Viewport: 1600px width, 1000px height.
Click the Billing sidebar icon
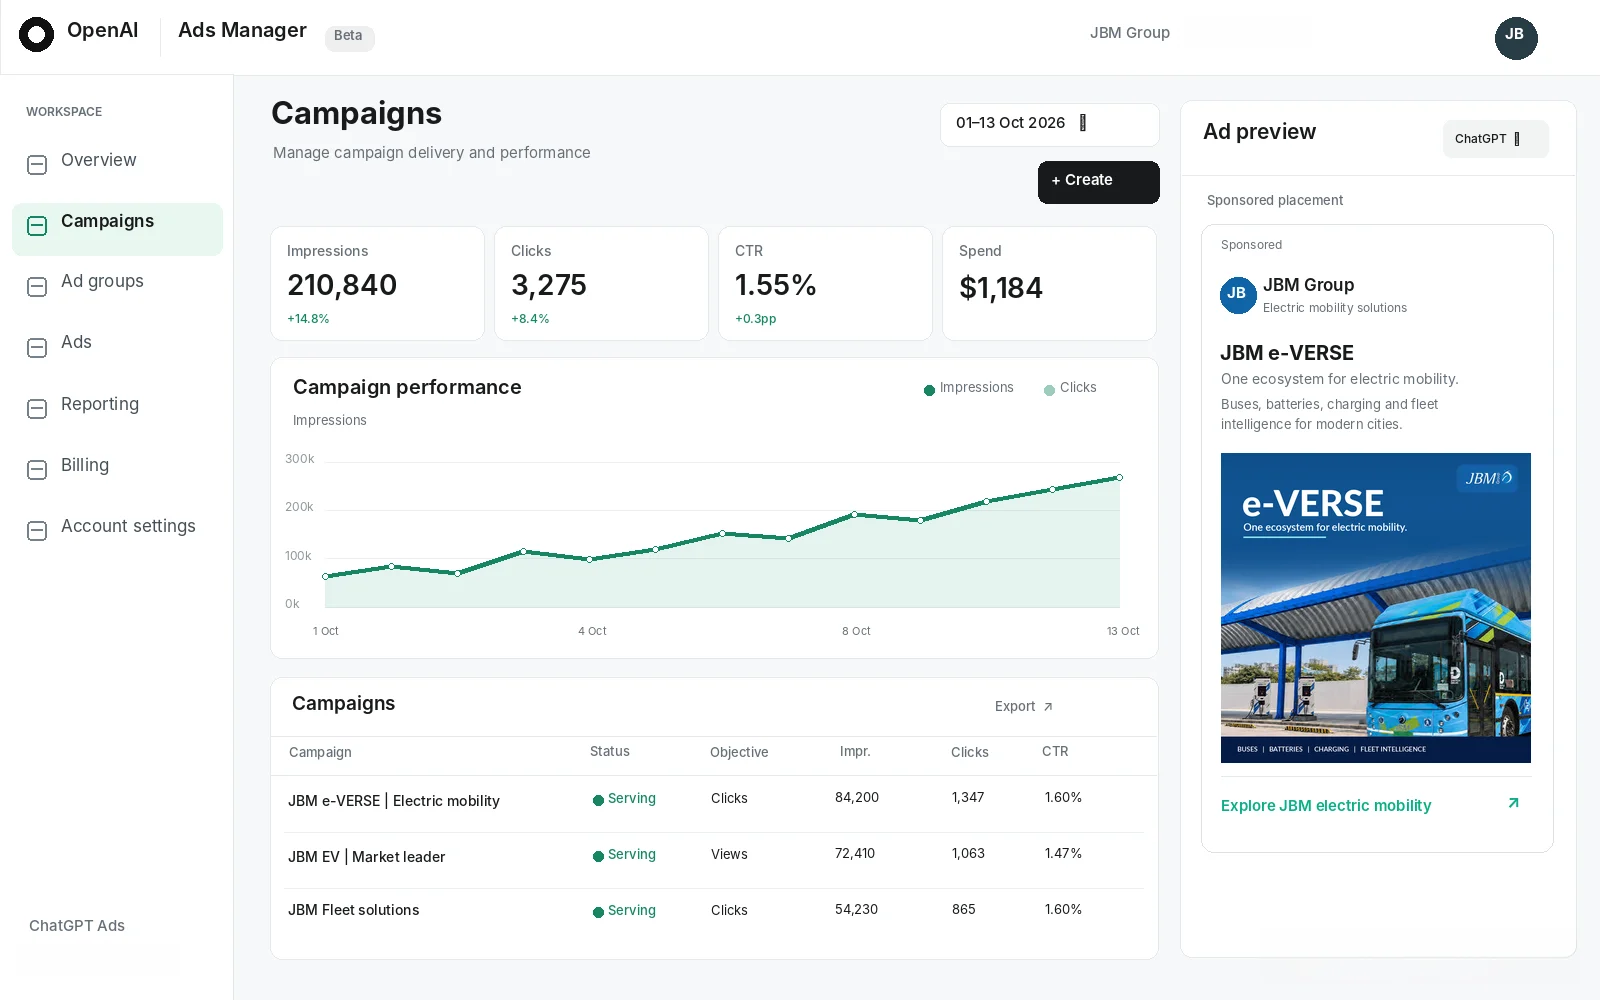37,470
